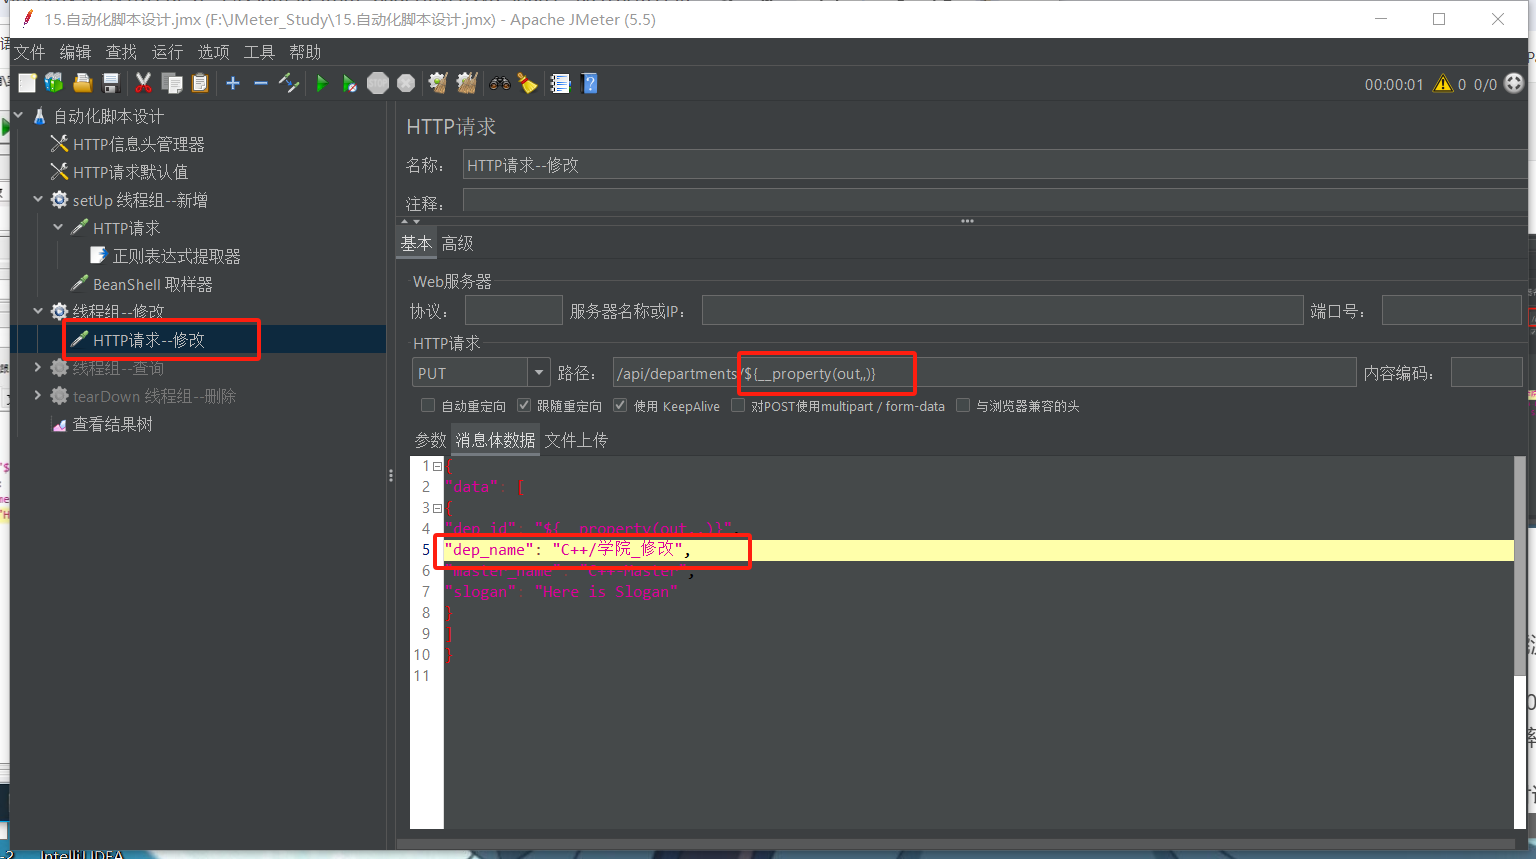This screenshot has width=1536, height=859.
Task: Open the 文件 menu
Action: pyautogui.click(x=29, y=52)
